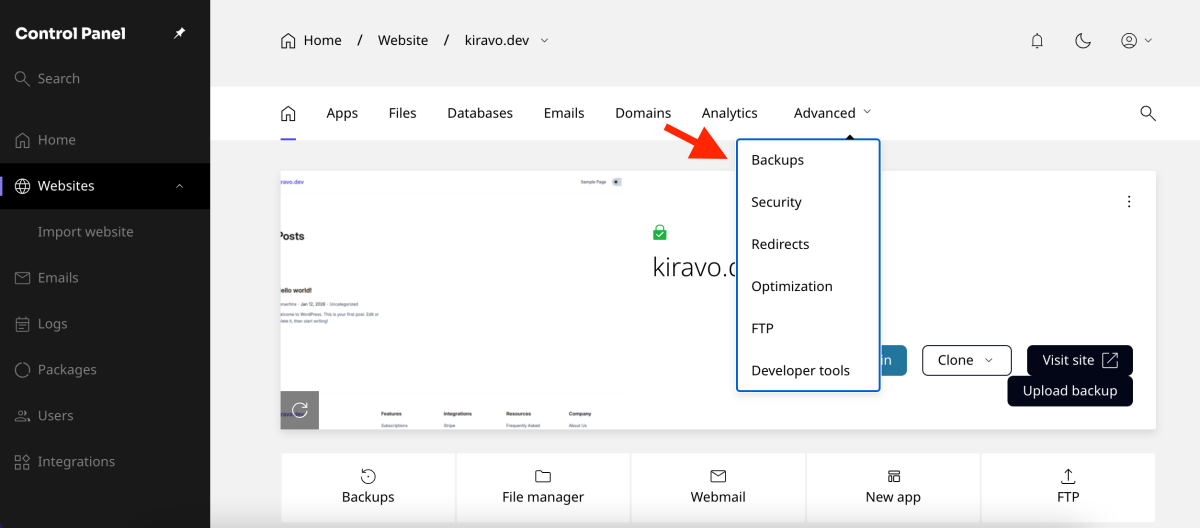The height and width of the screenshot is (528, 1200).
Task: Expand the kiravo.dev breadcrumb dropdown
Action: (x=544, y=41)
